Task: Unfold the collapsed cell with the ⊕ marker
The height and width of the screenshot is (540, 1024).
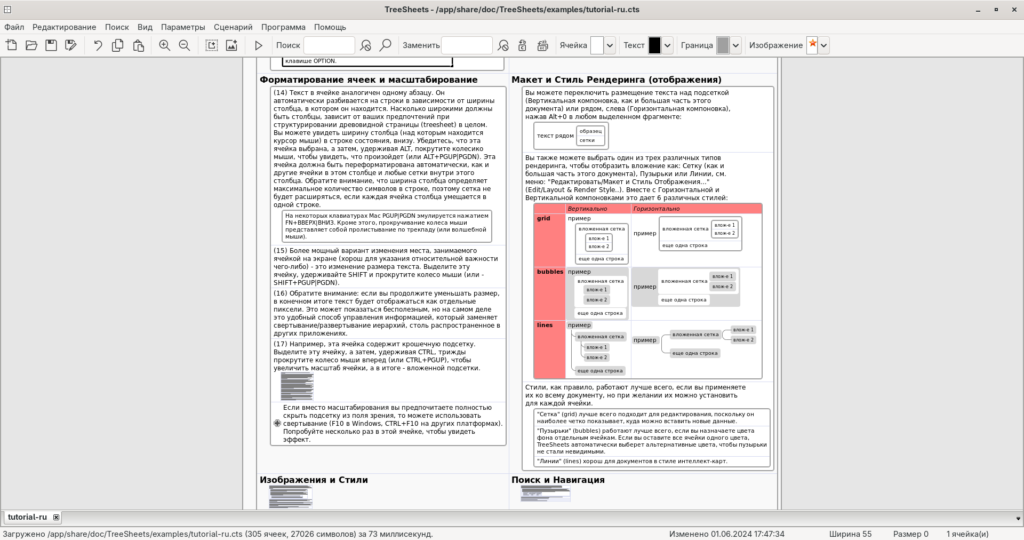Action: [x=278, y=423]
